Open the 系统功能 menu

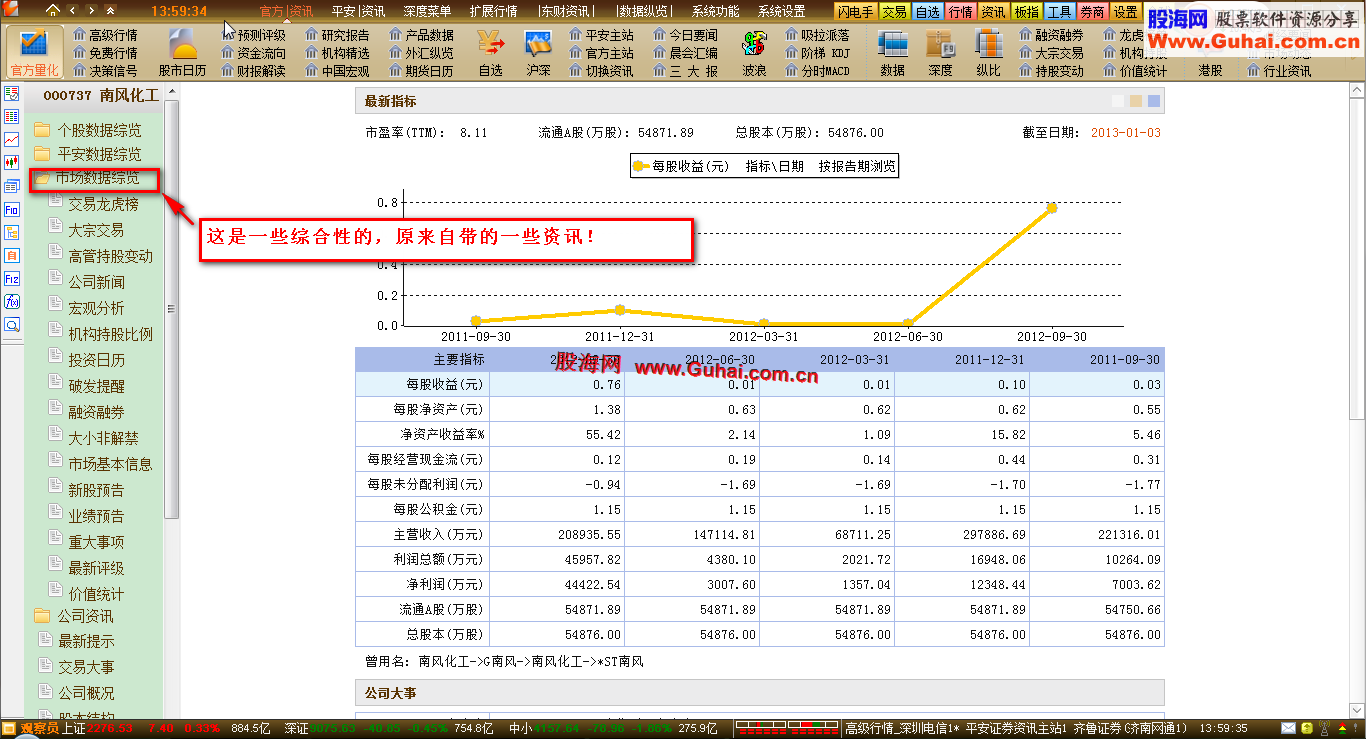click(x=716, y=12)
